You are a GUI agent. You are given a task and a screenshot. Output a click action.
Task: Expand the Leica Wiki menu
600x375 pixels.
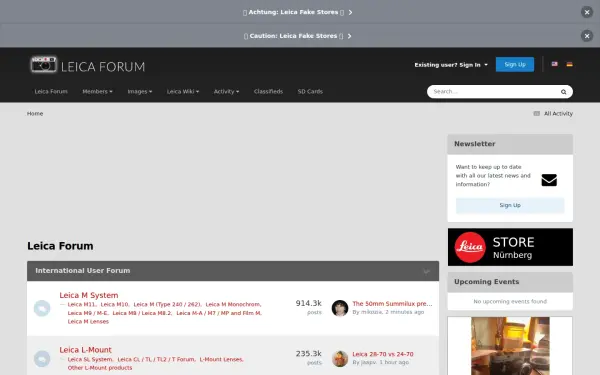(183, 91)
